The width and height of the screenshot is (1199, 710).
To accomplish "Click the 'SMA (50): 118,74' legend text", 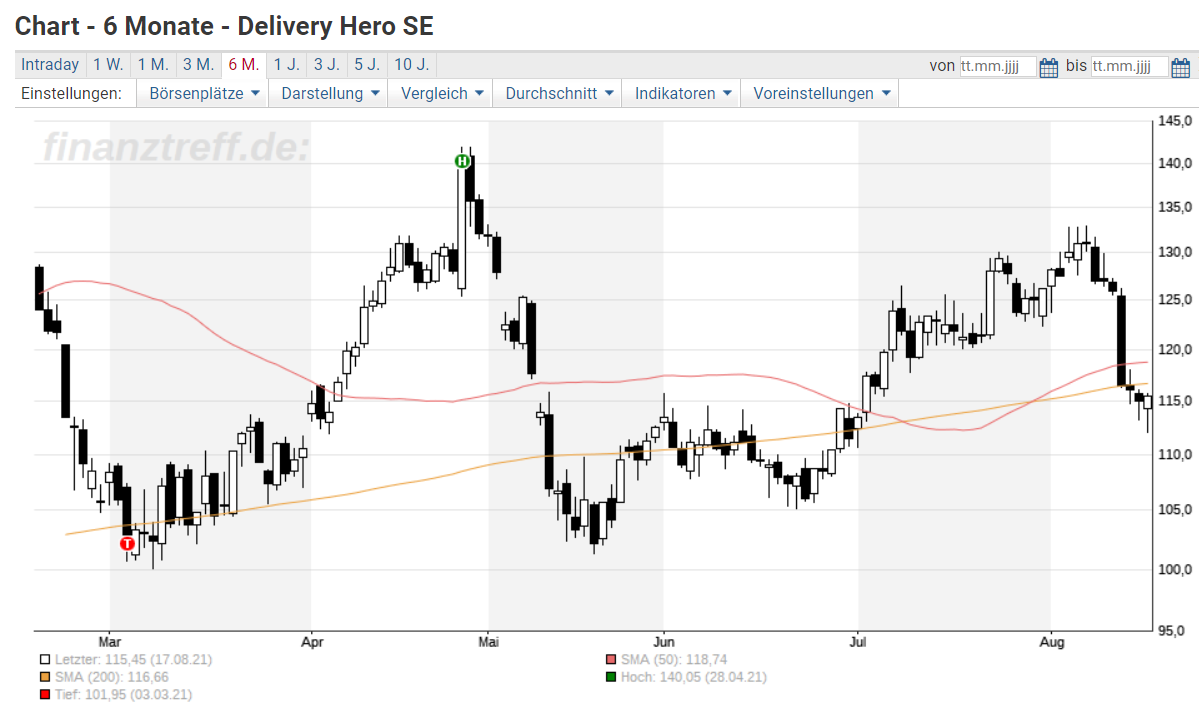I will coord(674,660).
